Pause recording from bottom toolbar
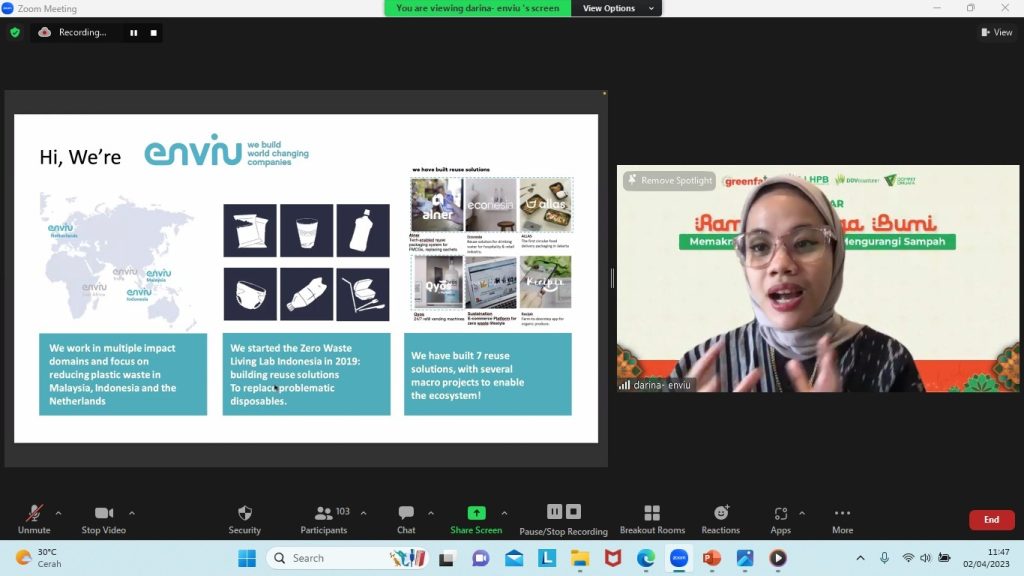 click(x=554, y=511)
